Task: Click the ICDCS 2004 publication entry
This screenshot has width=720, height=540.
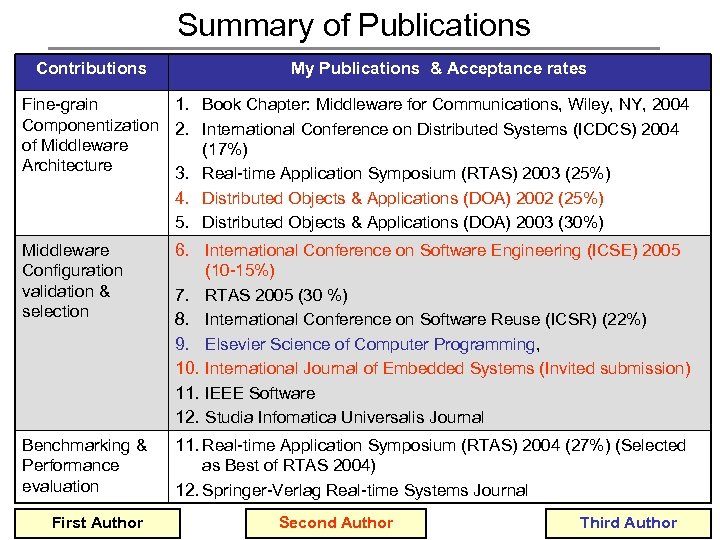Action: tap(427, 139)
